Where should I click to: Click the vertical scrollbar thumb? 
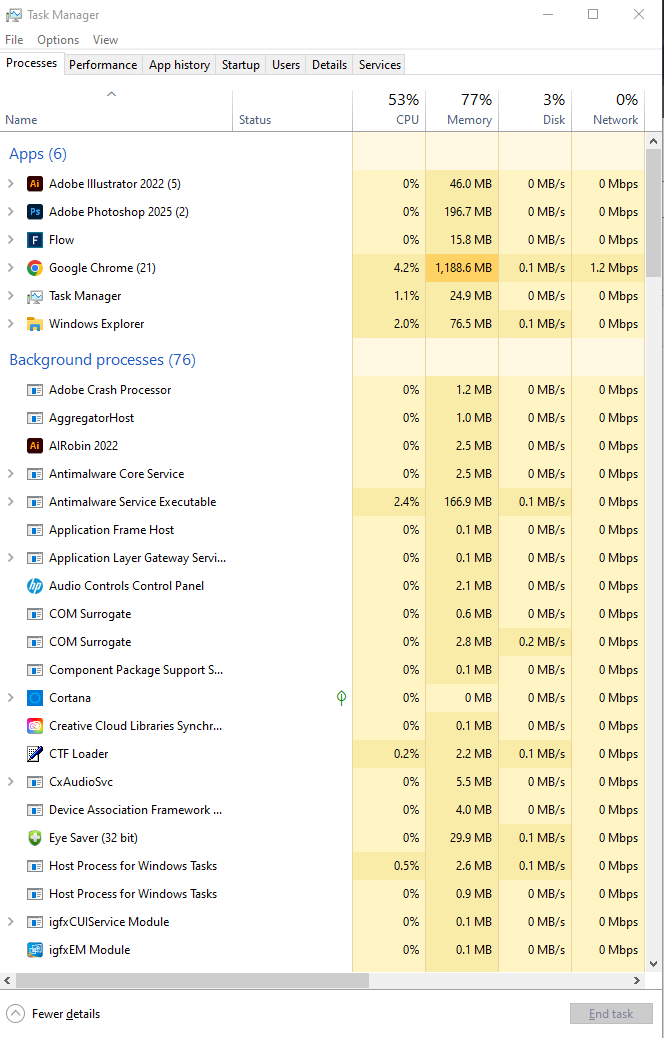point(653,212)
